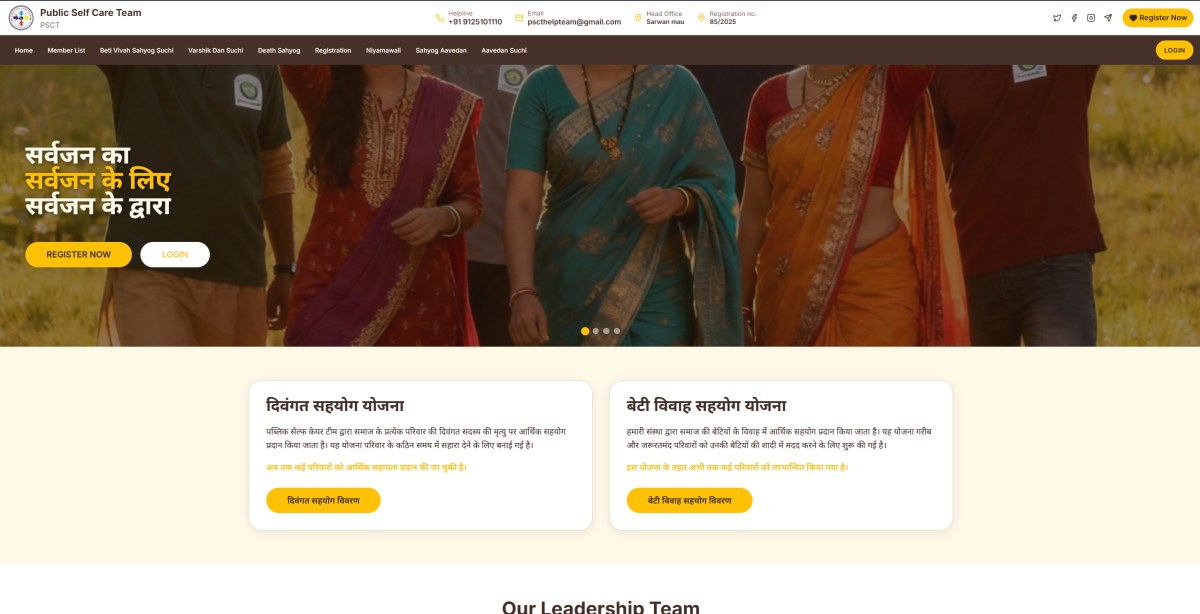Viewport: 1200px width, 614px height.
Task: Click the REGISTER NOW button on hero banner
Action: tap(78, 255)
